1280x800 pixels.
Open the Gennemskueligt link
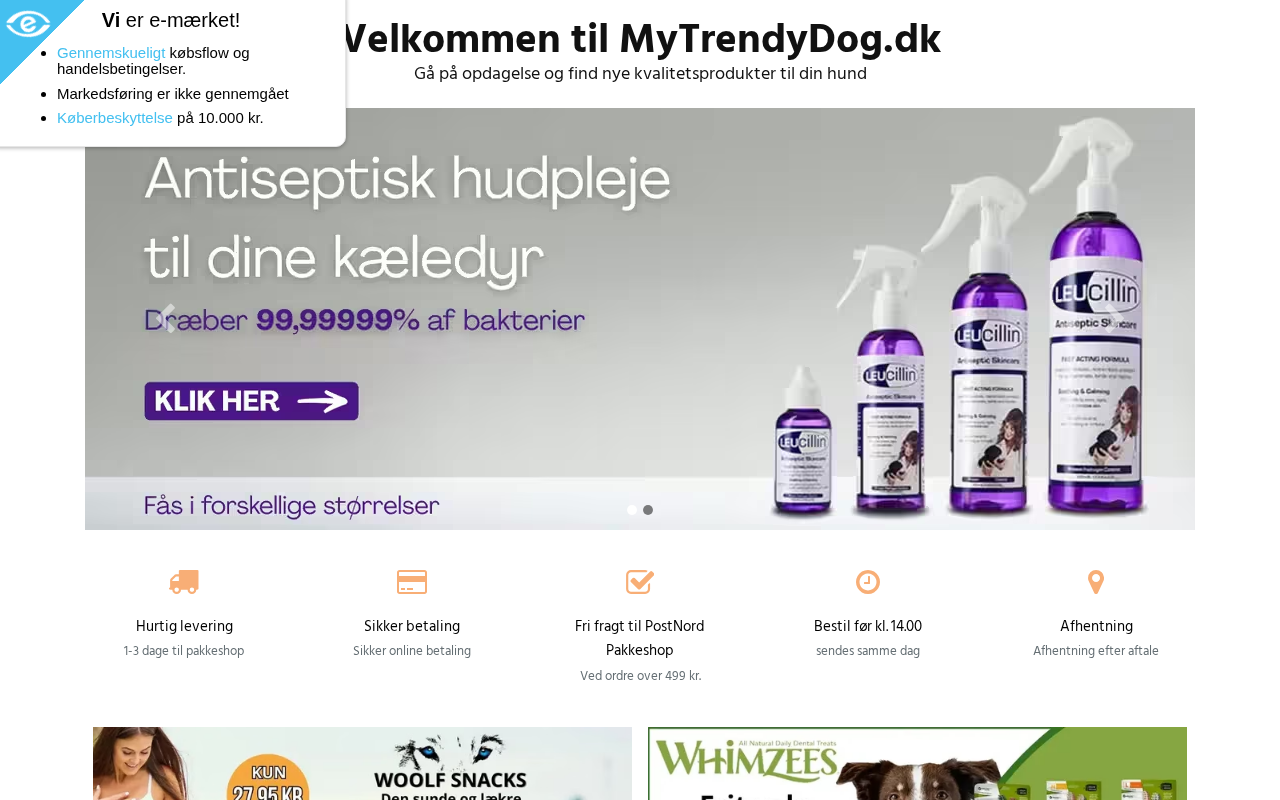coord(111,52)
